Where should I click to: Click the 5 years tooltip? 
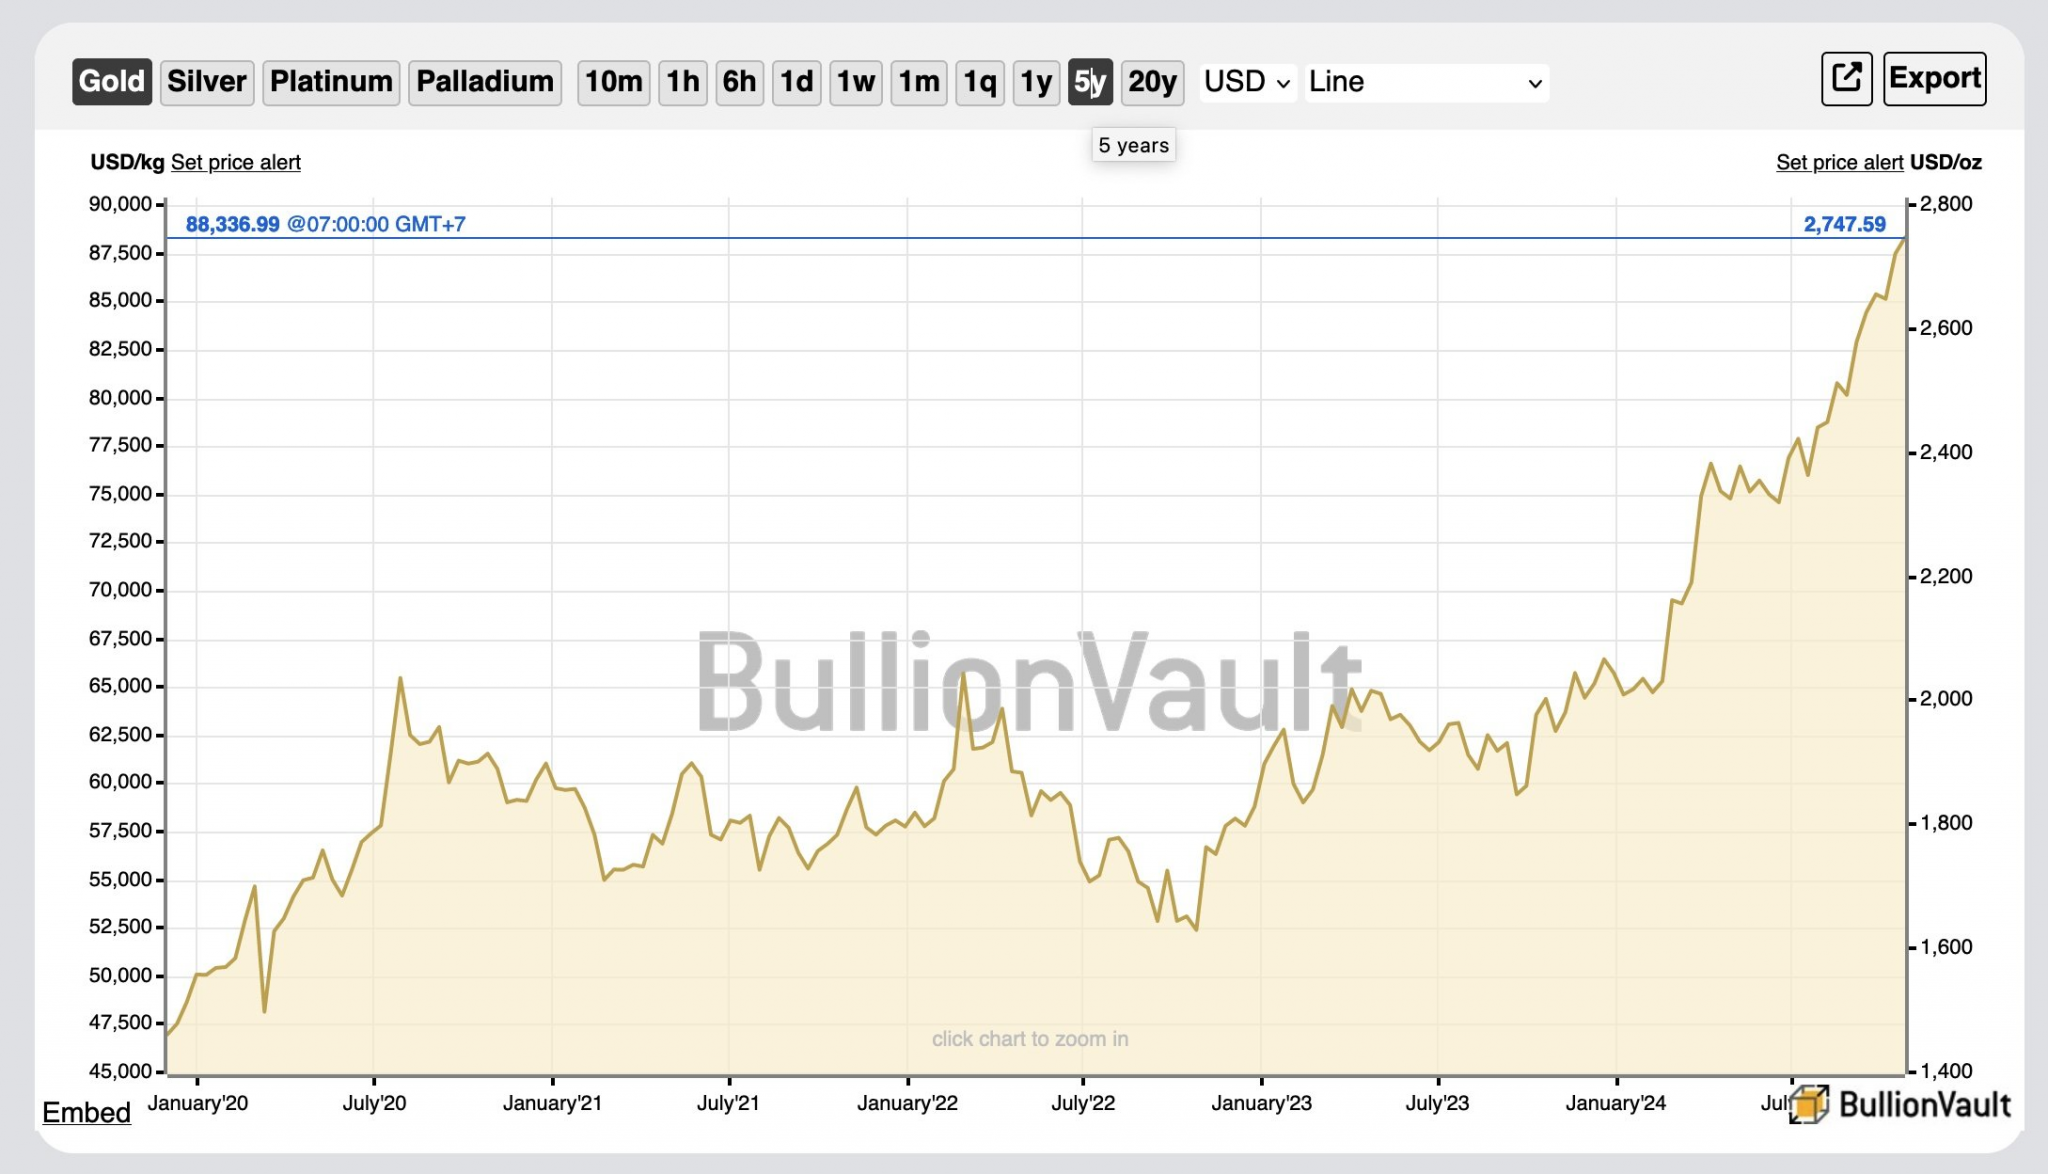1133,145
